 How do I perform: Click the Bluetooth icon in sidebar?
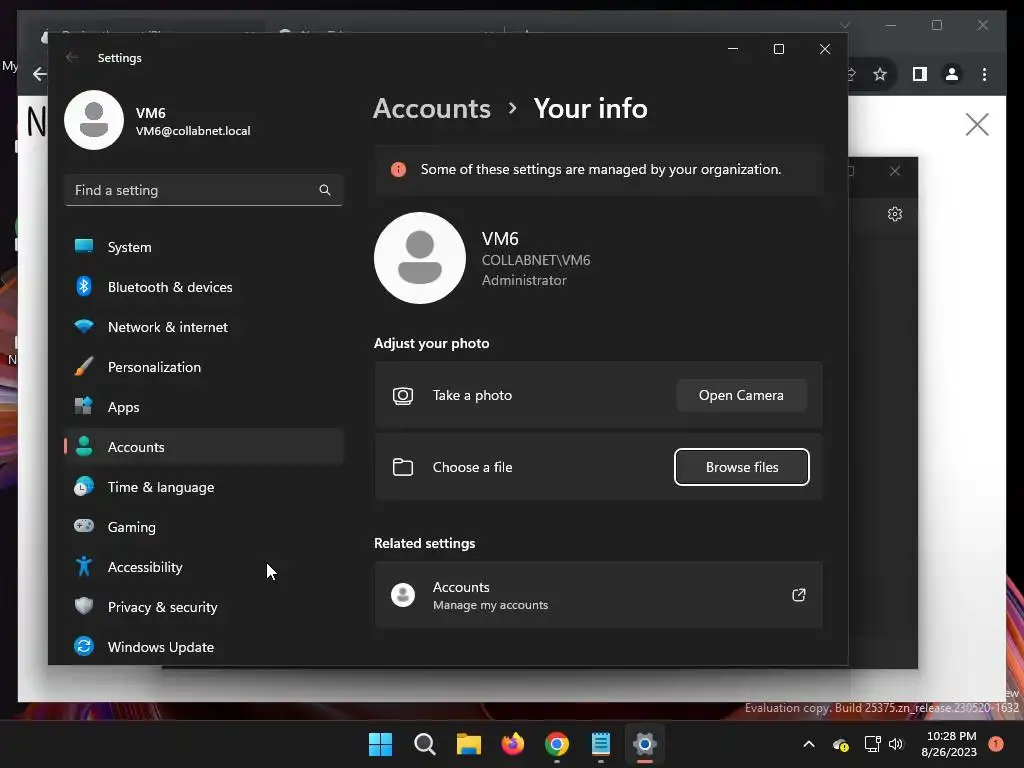pos(84,286)
